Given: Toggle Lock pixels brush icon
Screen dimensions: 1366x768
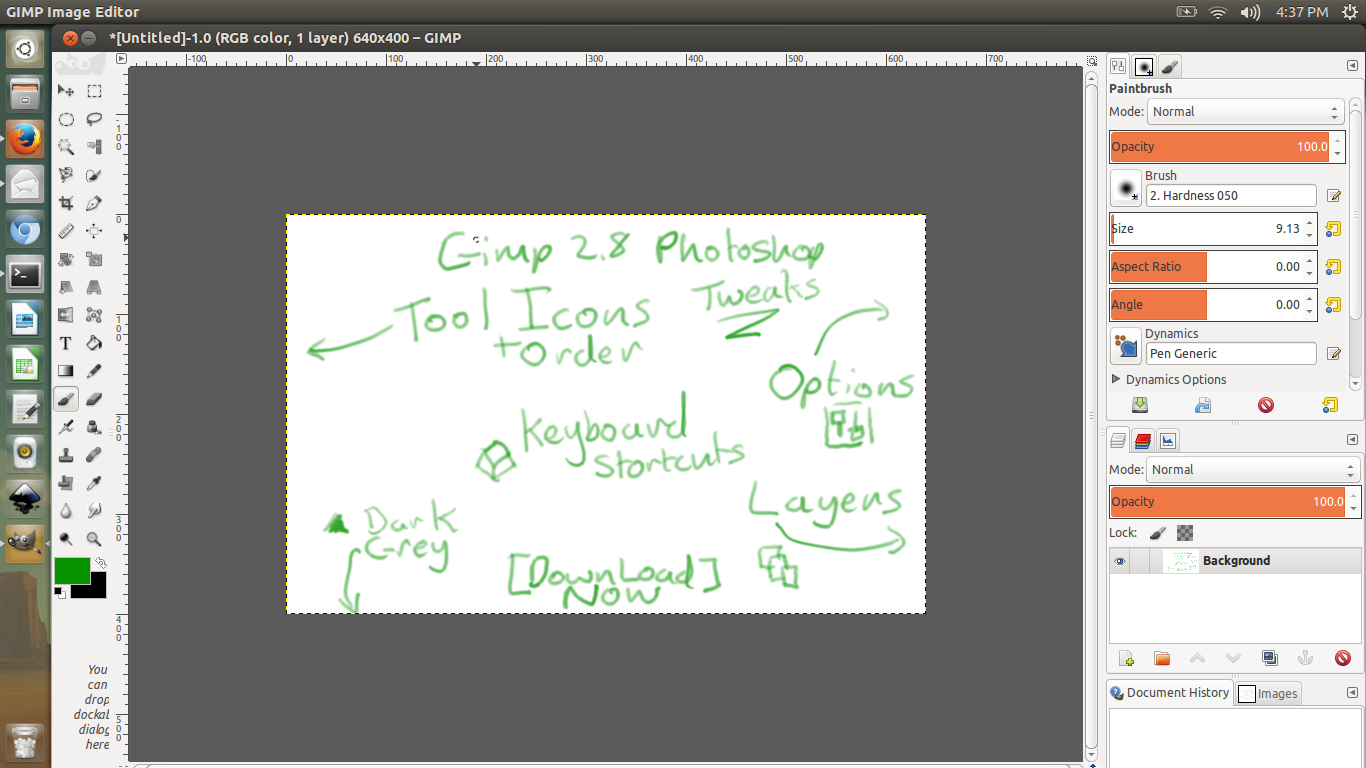Looking at the screenshot, I should (x=1157, y=533).
